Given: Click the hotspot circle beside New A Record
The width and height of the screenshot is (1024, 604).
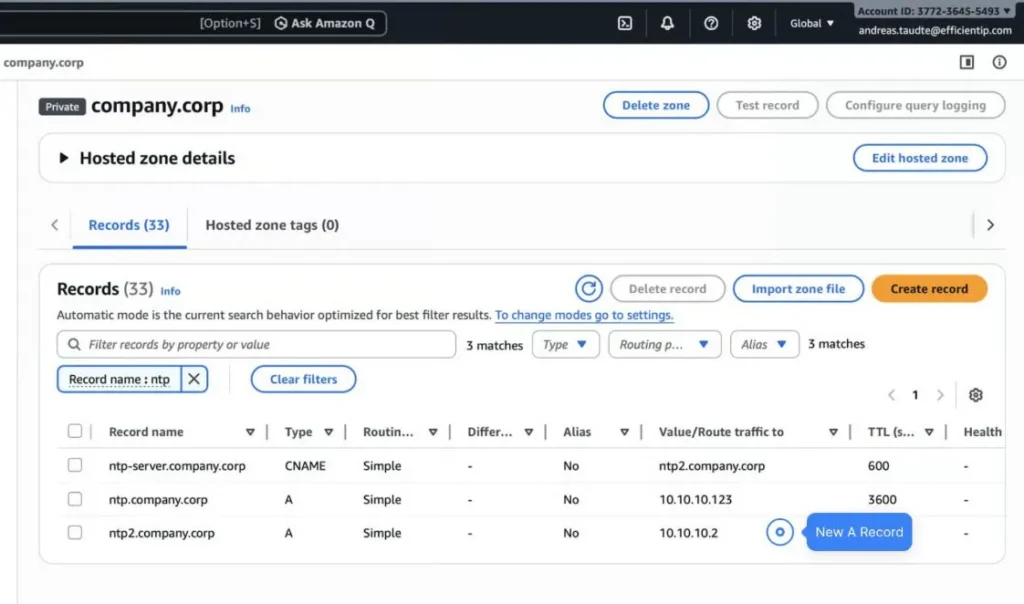Looking at the screenshot, I should tap(779, 532).
